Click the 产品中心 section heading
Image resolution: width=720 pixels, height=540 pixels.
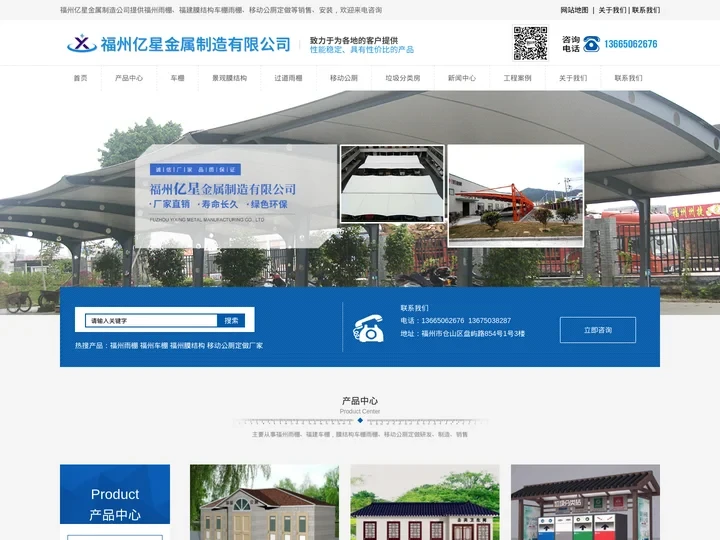(x=360, y=401)
